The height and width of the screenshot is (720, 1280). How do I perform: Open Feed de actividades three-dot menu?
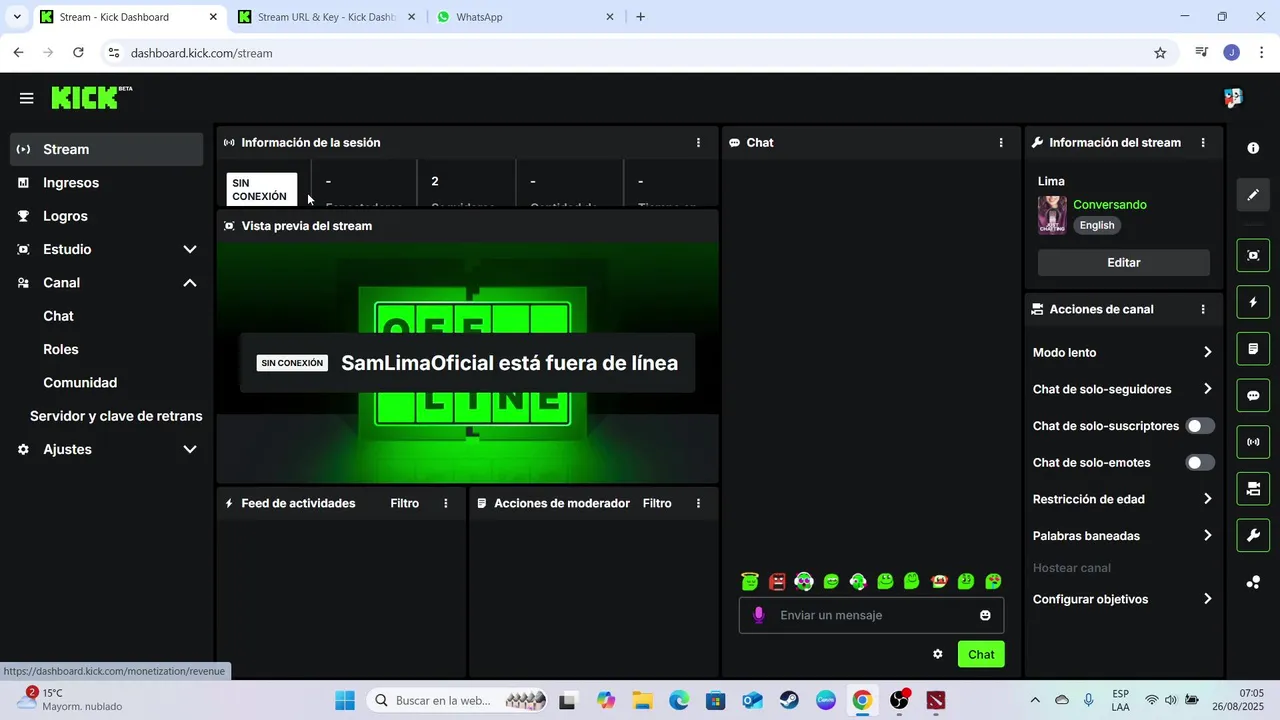pos(446,503)
